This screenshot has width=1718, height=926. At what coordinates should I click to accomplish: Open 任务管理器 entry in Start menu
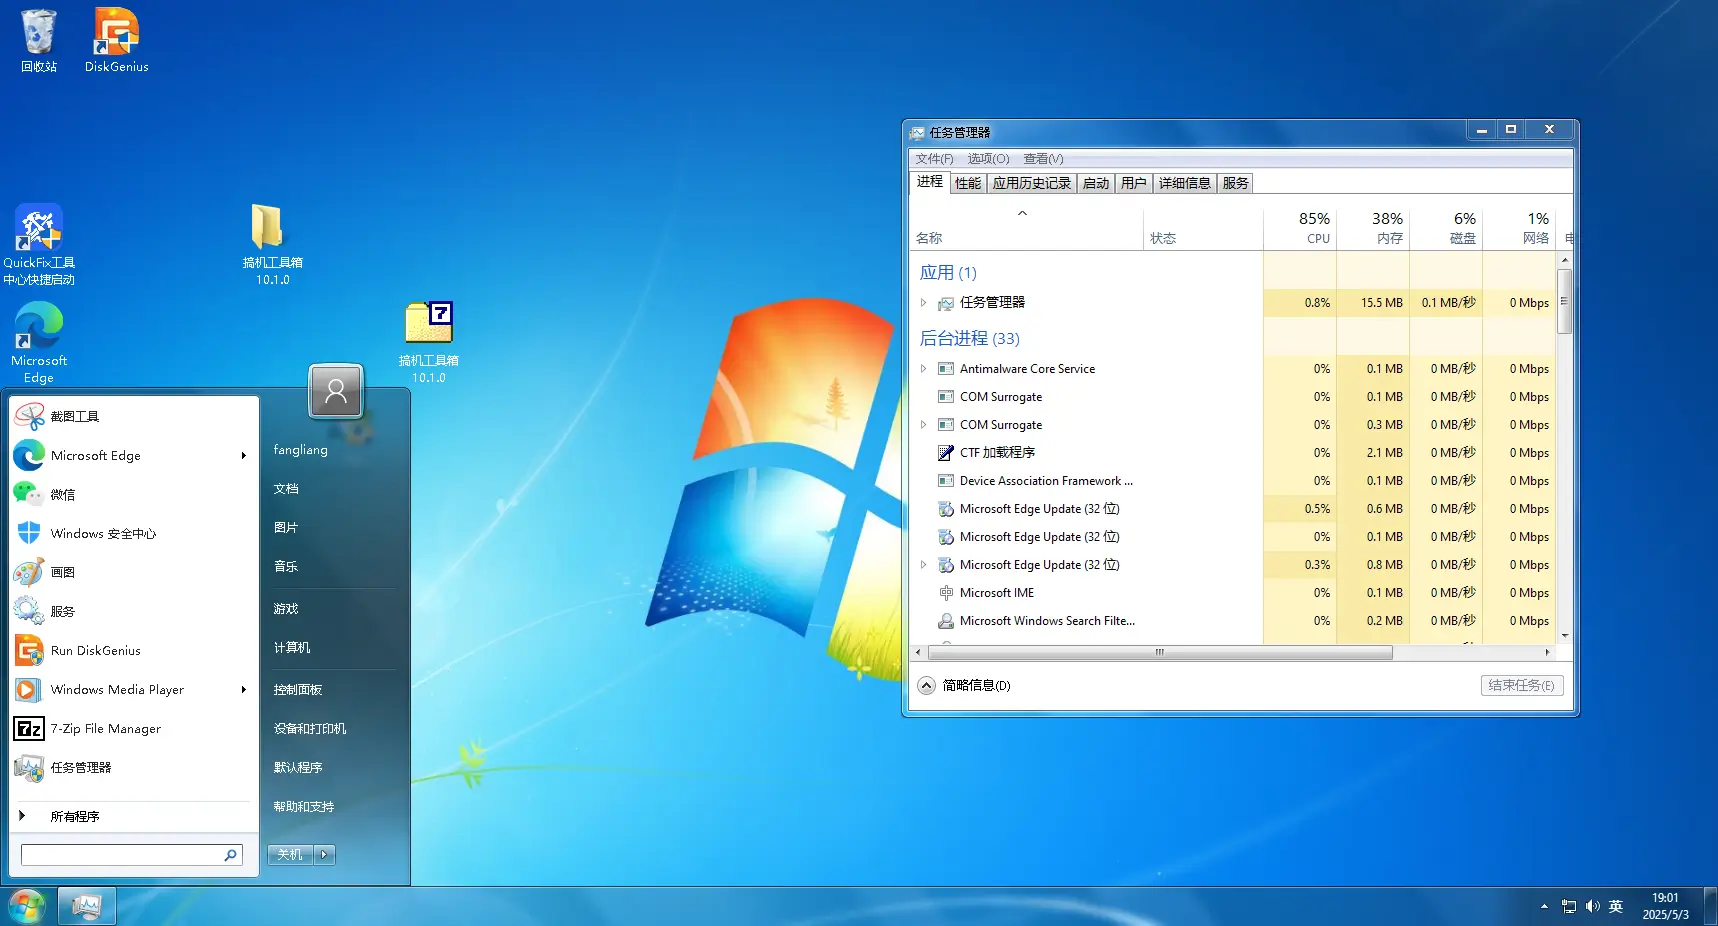click(x=133, y=767)
